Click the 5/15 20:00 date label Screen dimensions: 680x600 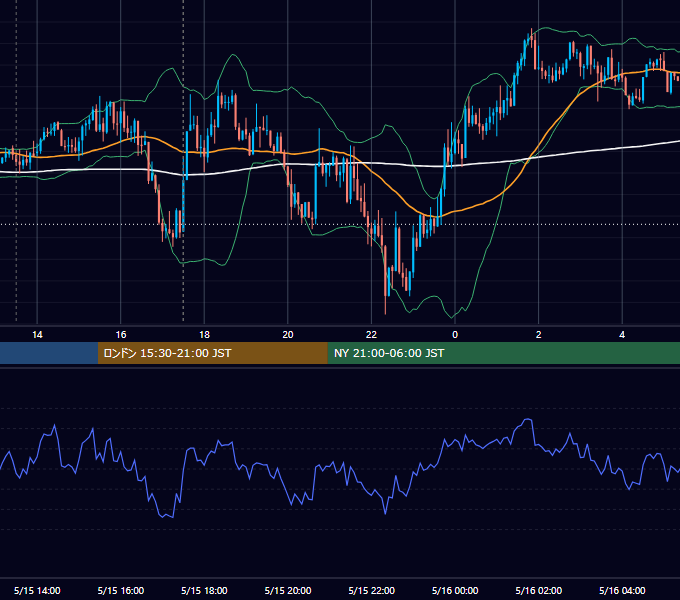coord(288,590)
